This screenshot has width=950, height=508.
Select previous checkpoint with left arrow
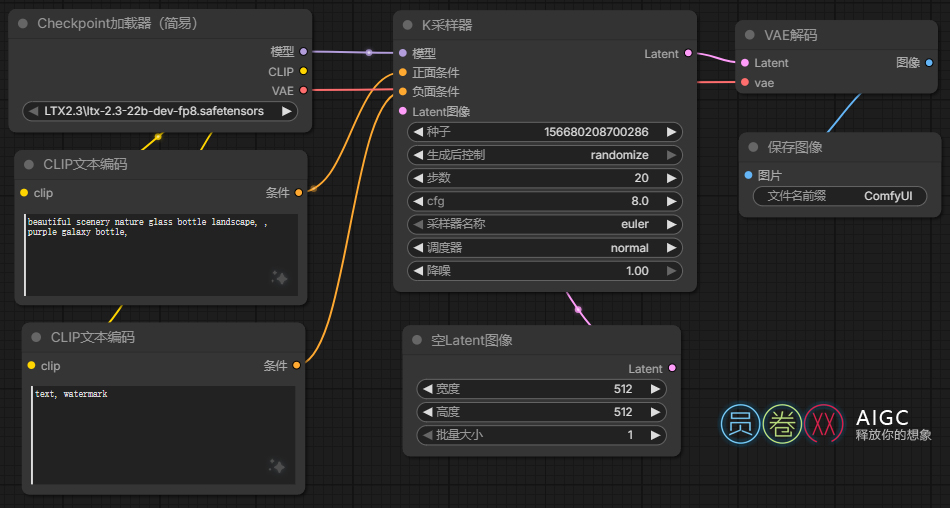(x=33, y=112)
